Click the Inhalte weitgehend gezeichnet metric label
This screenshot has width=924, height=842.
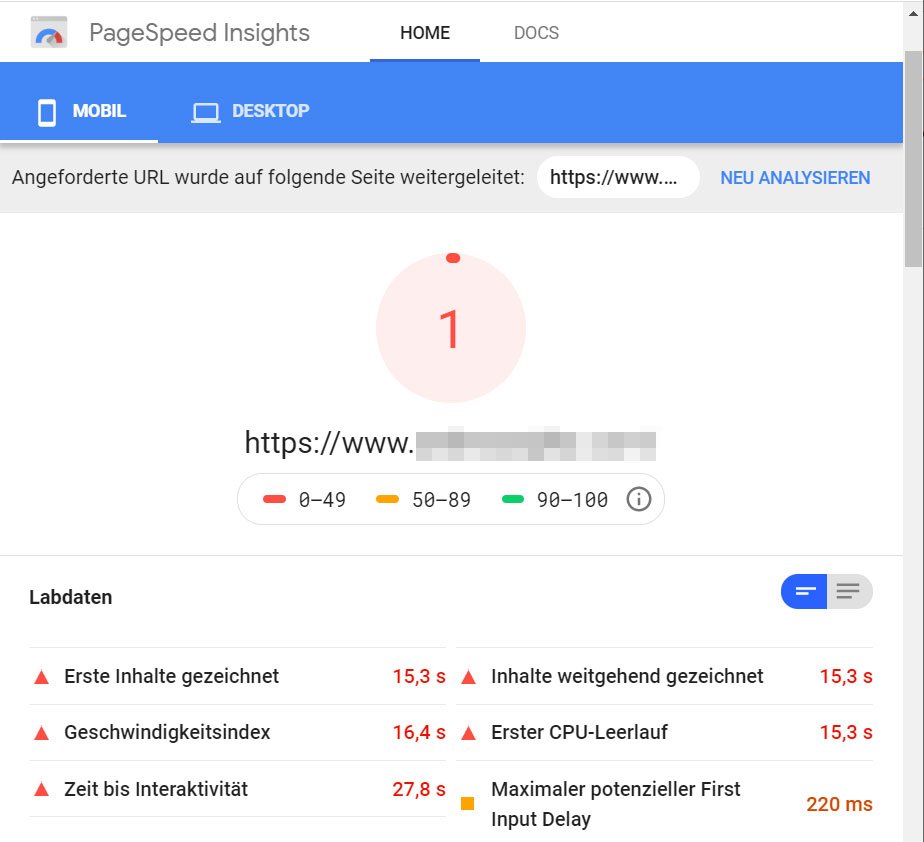tap(627, 676)
